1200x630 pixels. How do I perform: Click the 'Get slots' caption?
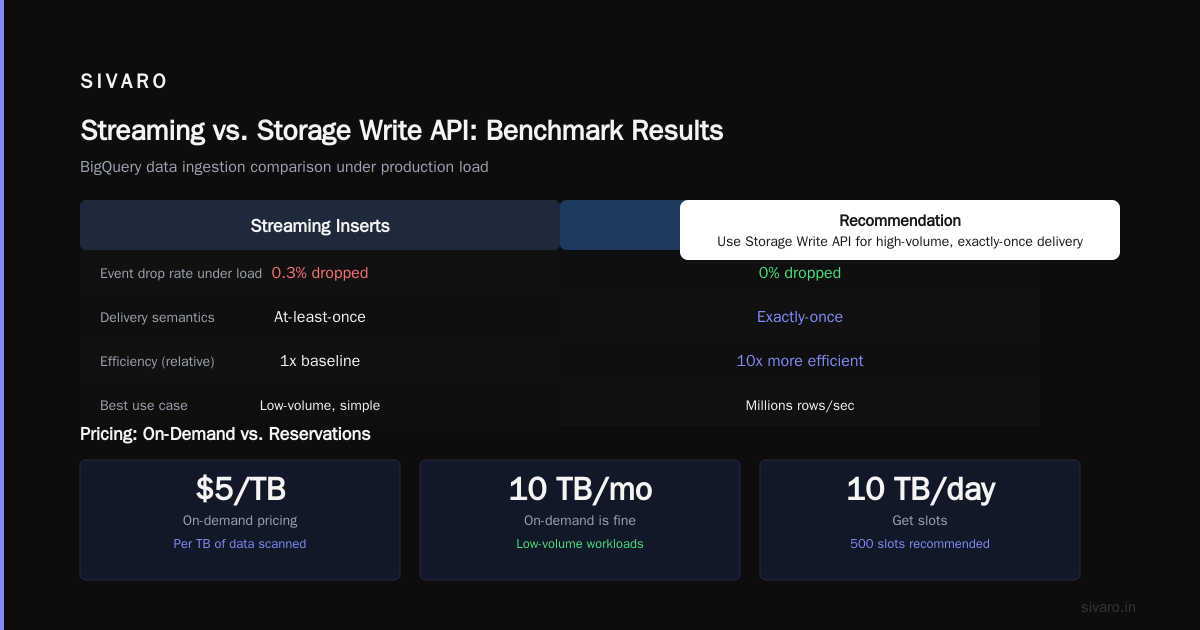[x=920, y=520]
